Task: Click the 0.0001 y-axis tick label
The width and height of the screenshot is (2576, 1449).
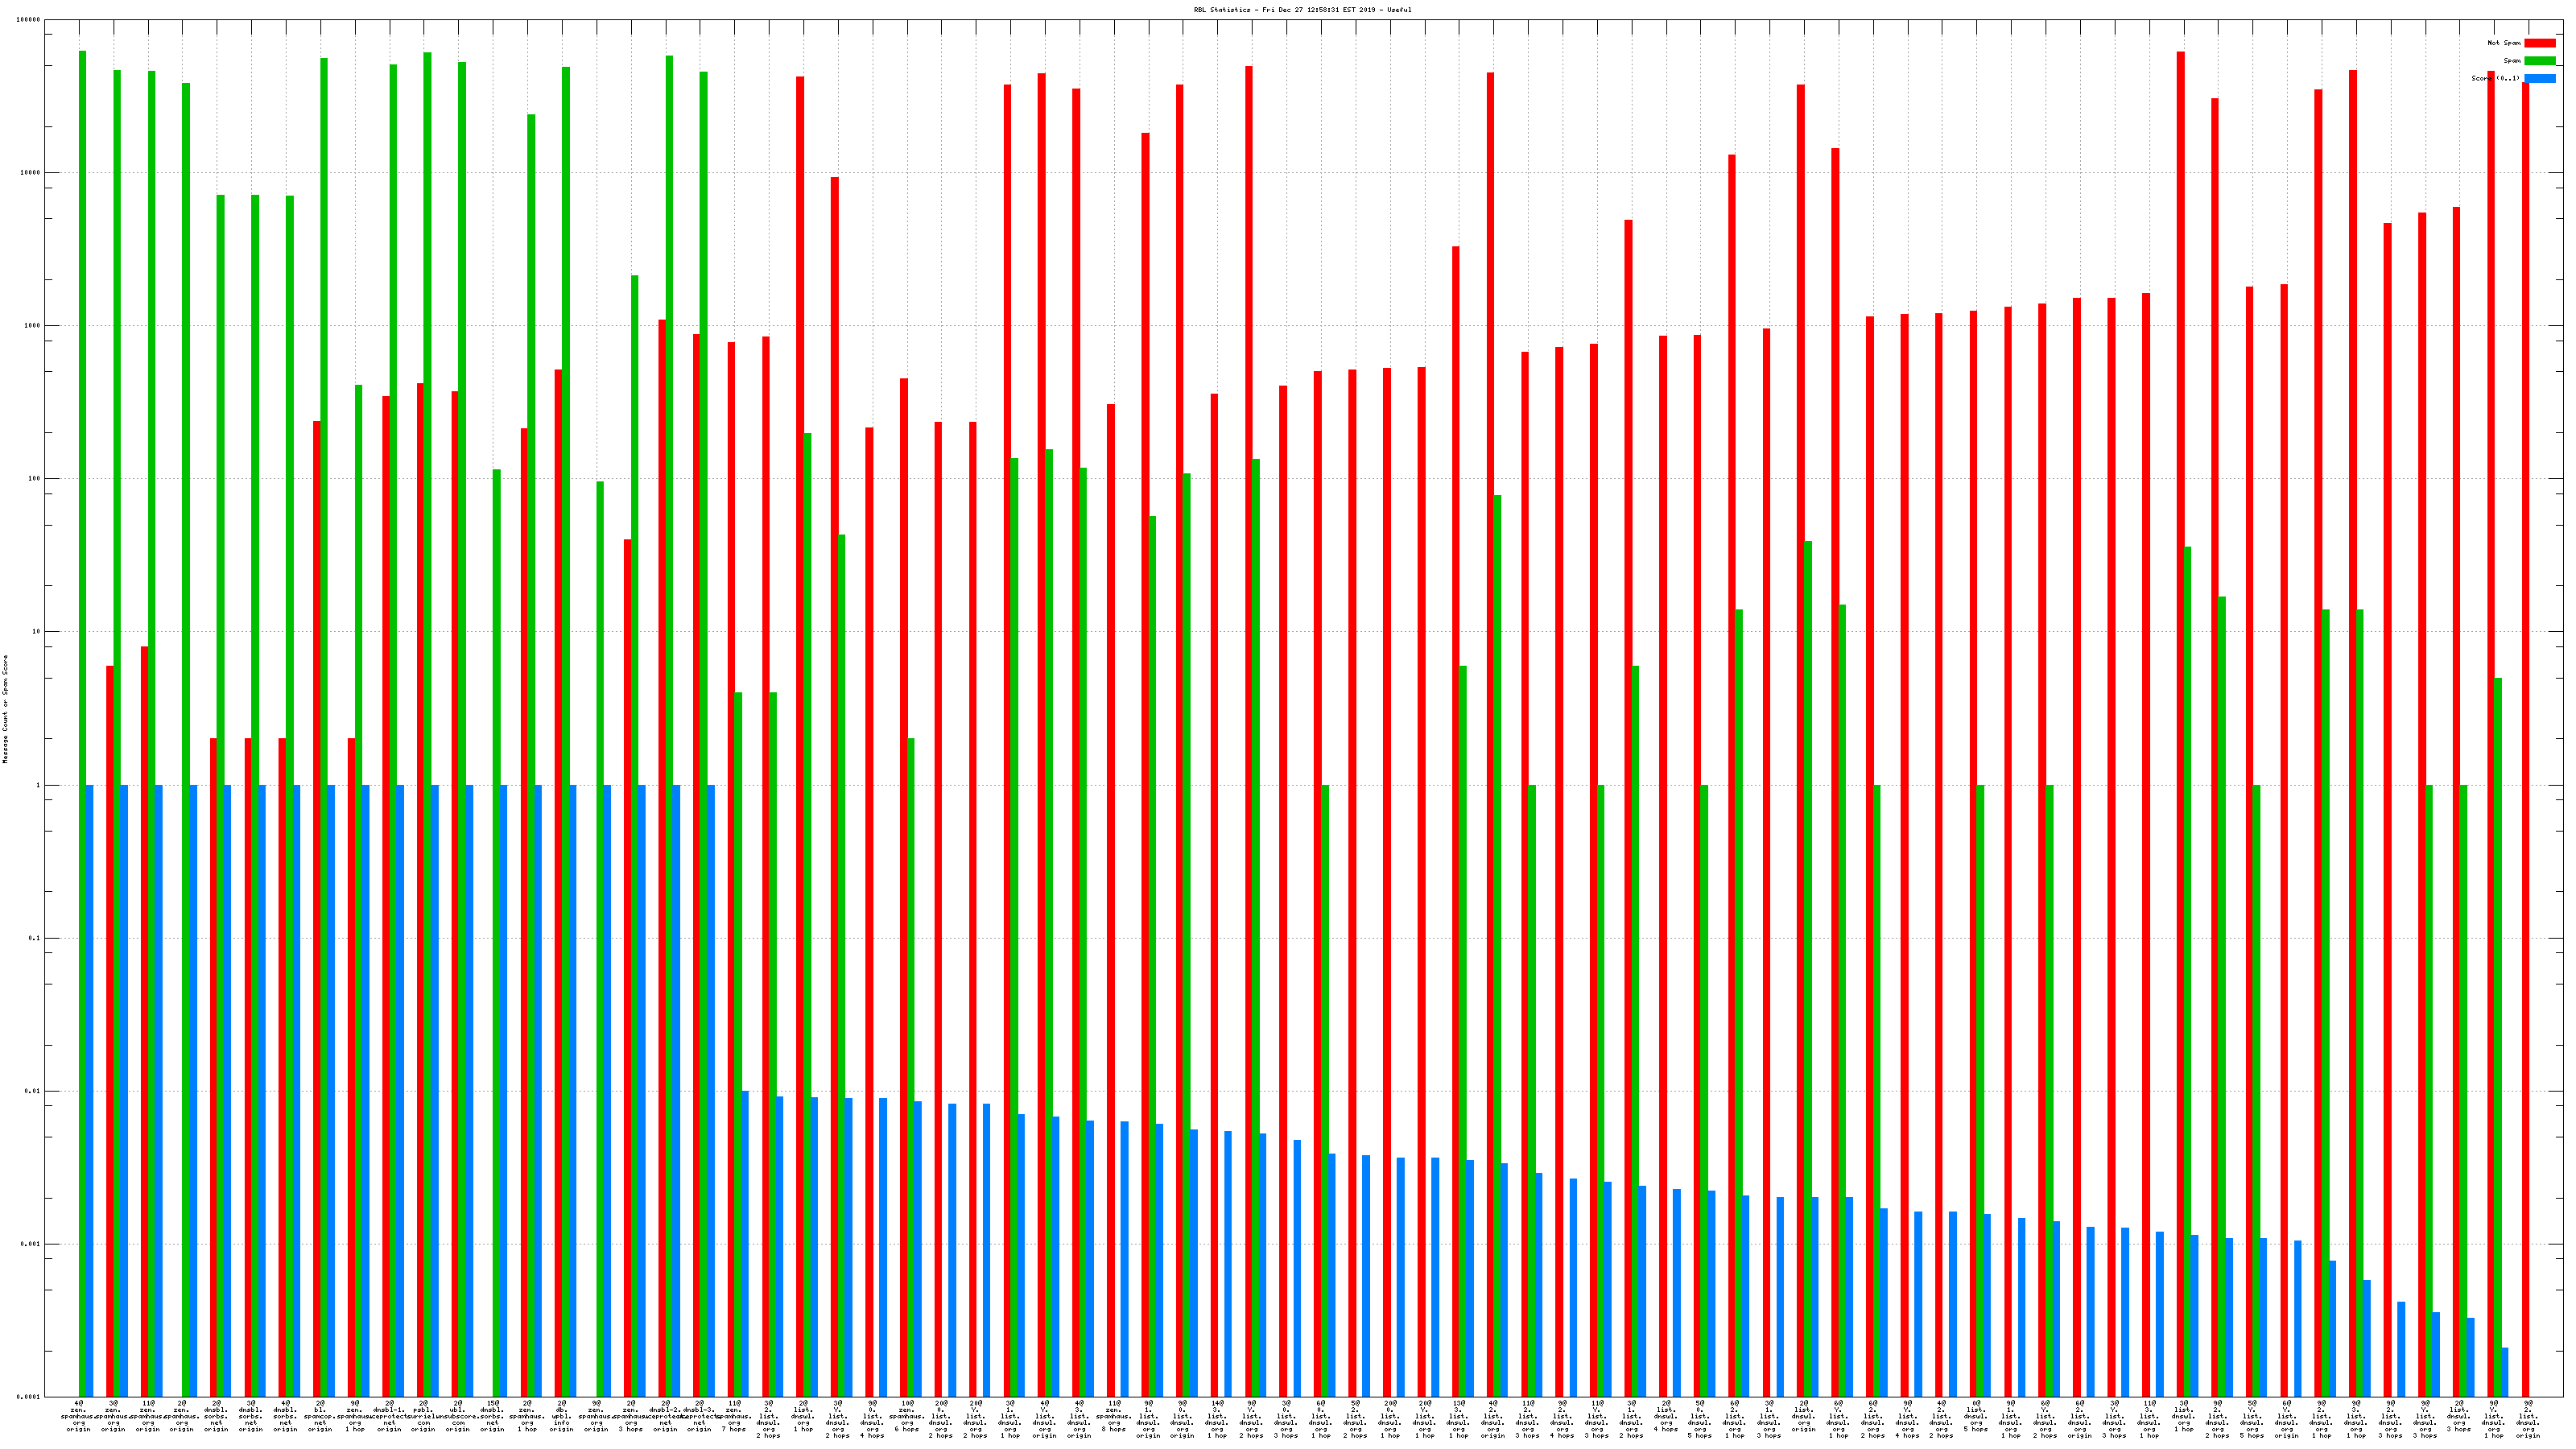Action: click(x=29, y=1397)
